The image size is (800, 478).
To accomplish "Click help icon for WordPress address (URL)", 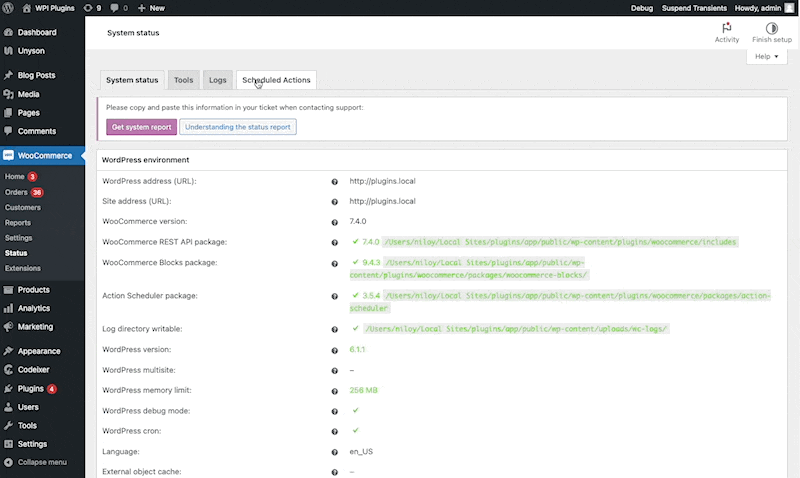I will click(335, 182).
